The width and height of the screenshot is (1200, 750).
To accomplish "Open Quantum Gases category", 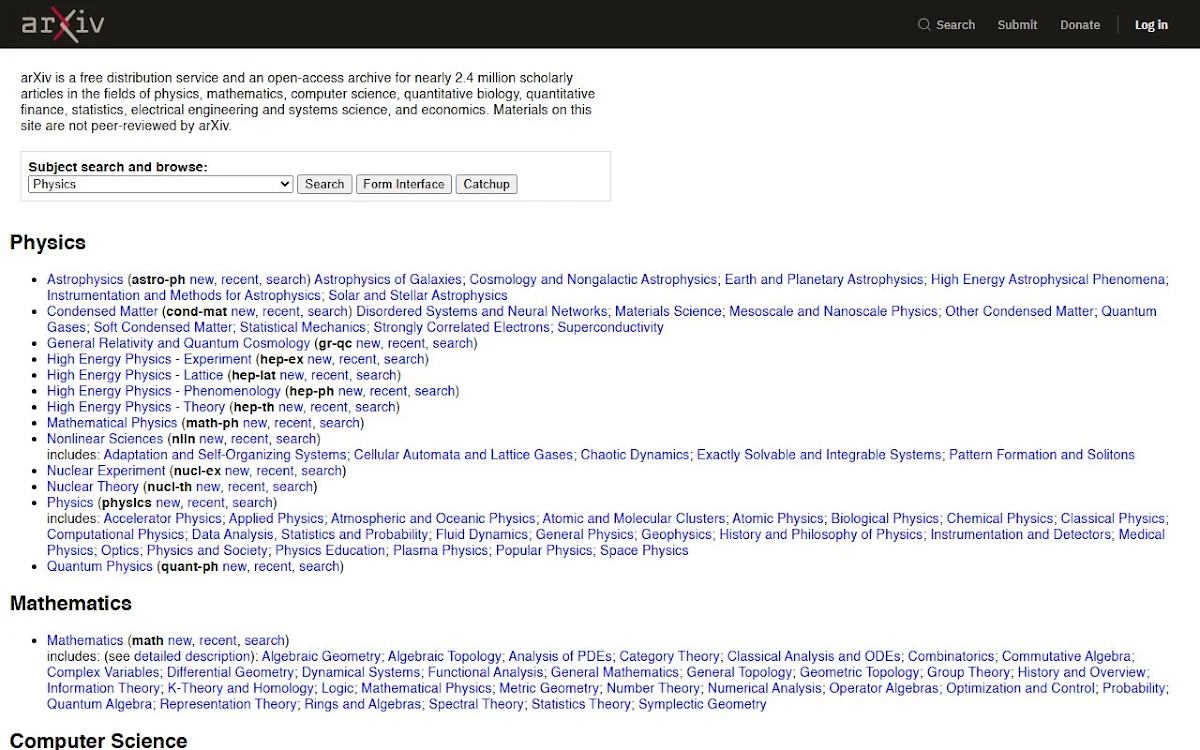I will pyautogui.click(x=1129, y=311).
